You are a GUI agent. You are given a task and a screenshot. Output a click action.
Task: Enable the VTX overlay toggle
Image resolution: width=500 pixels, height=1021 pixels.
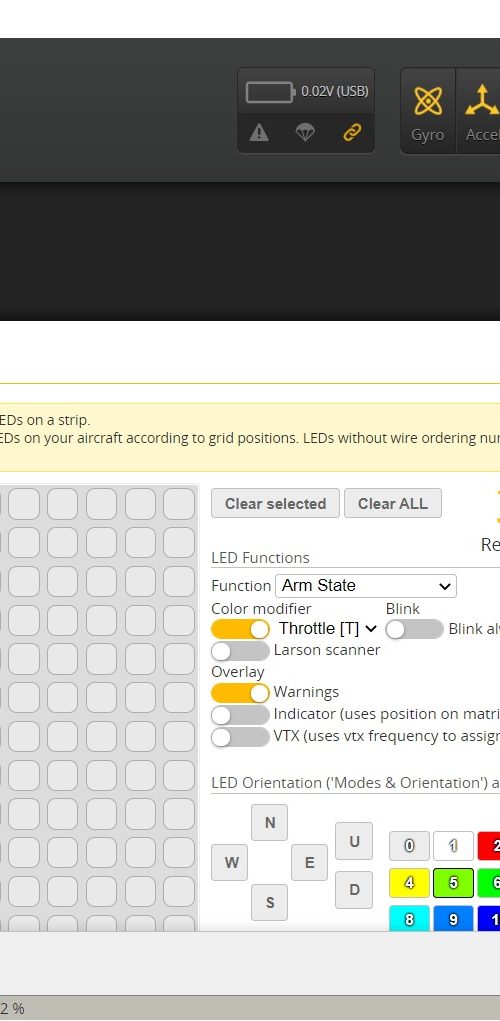240,737
